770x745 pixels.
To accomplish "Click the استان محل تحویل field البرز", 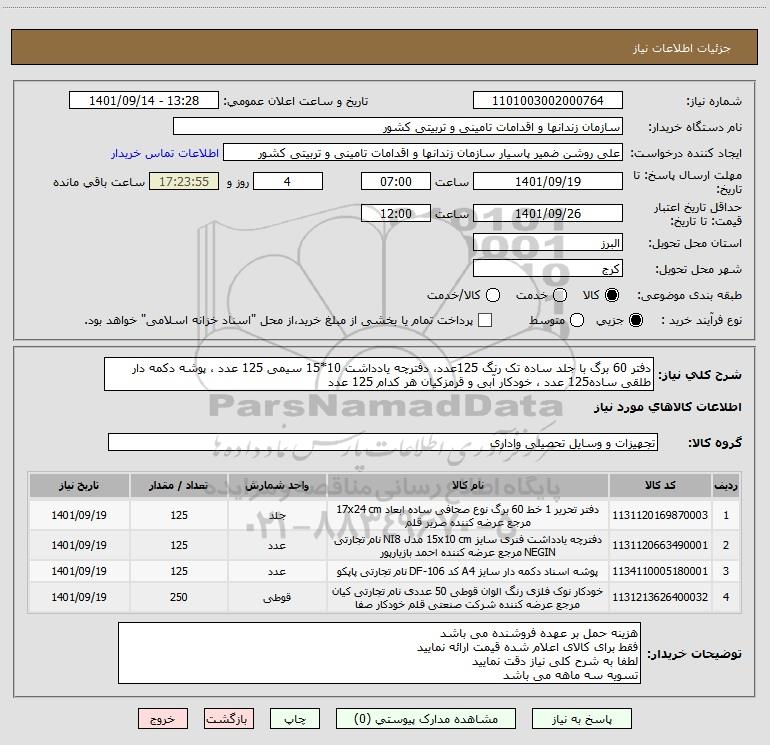I will (548, 242).
